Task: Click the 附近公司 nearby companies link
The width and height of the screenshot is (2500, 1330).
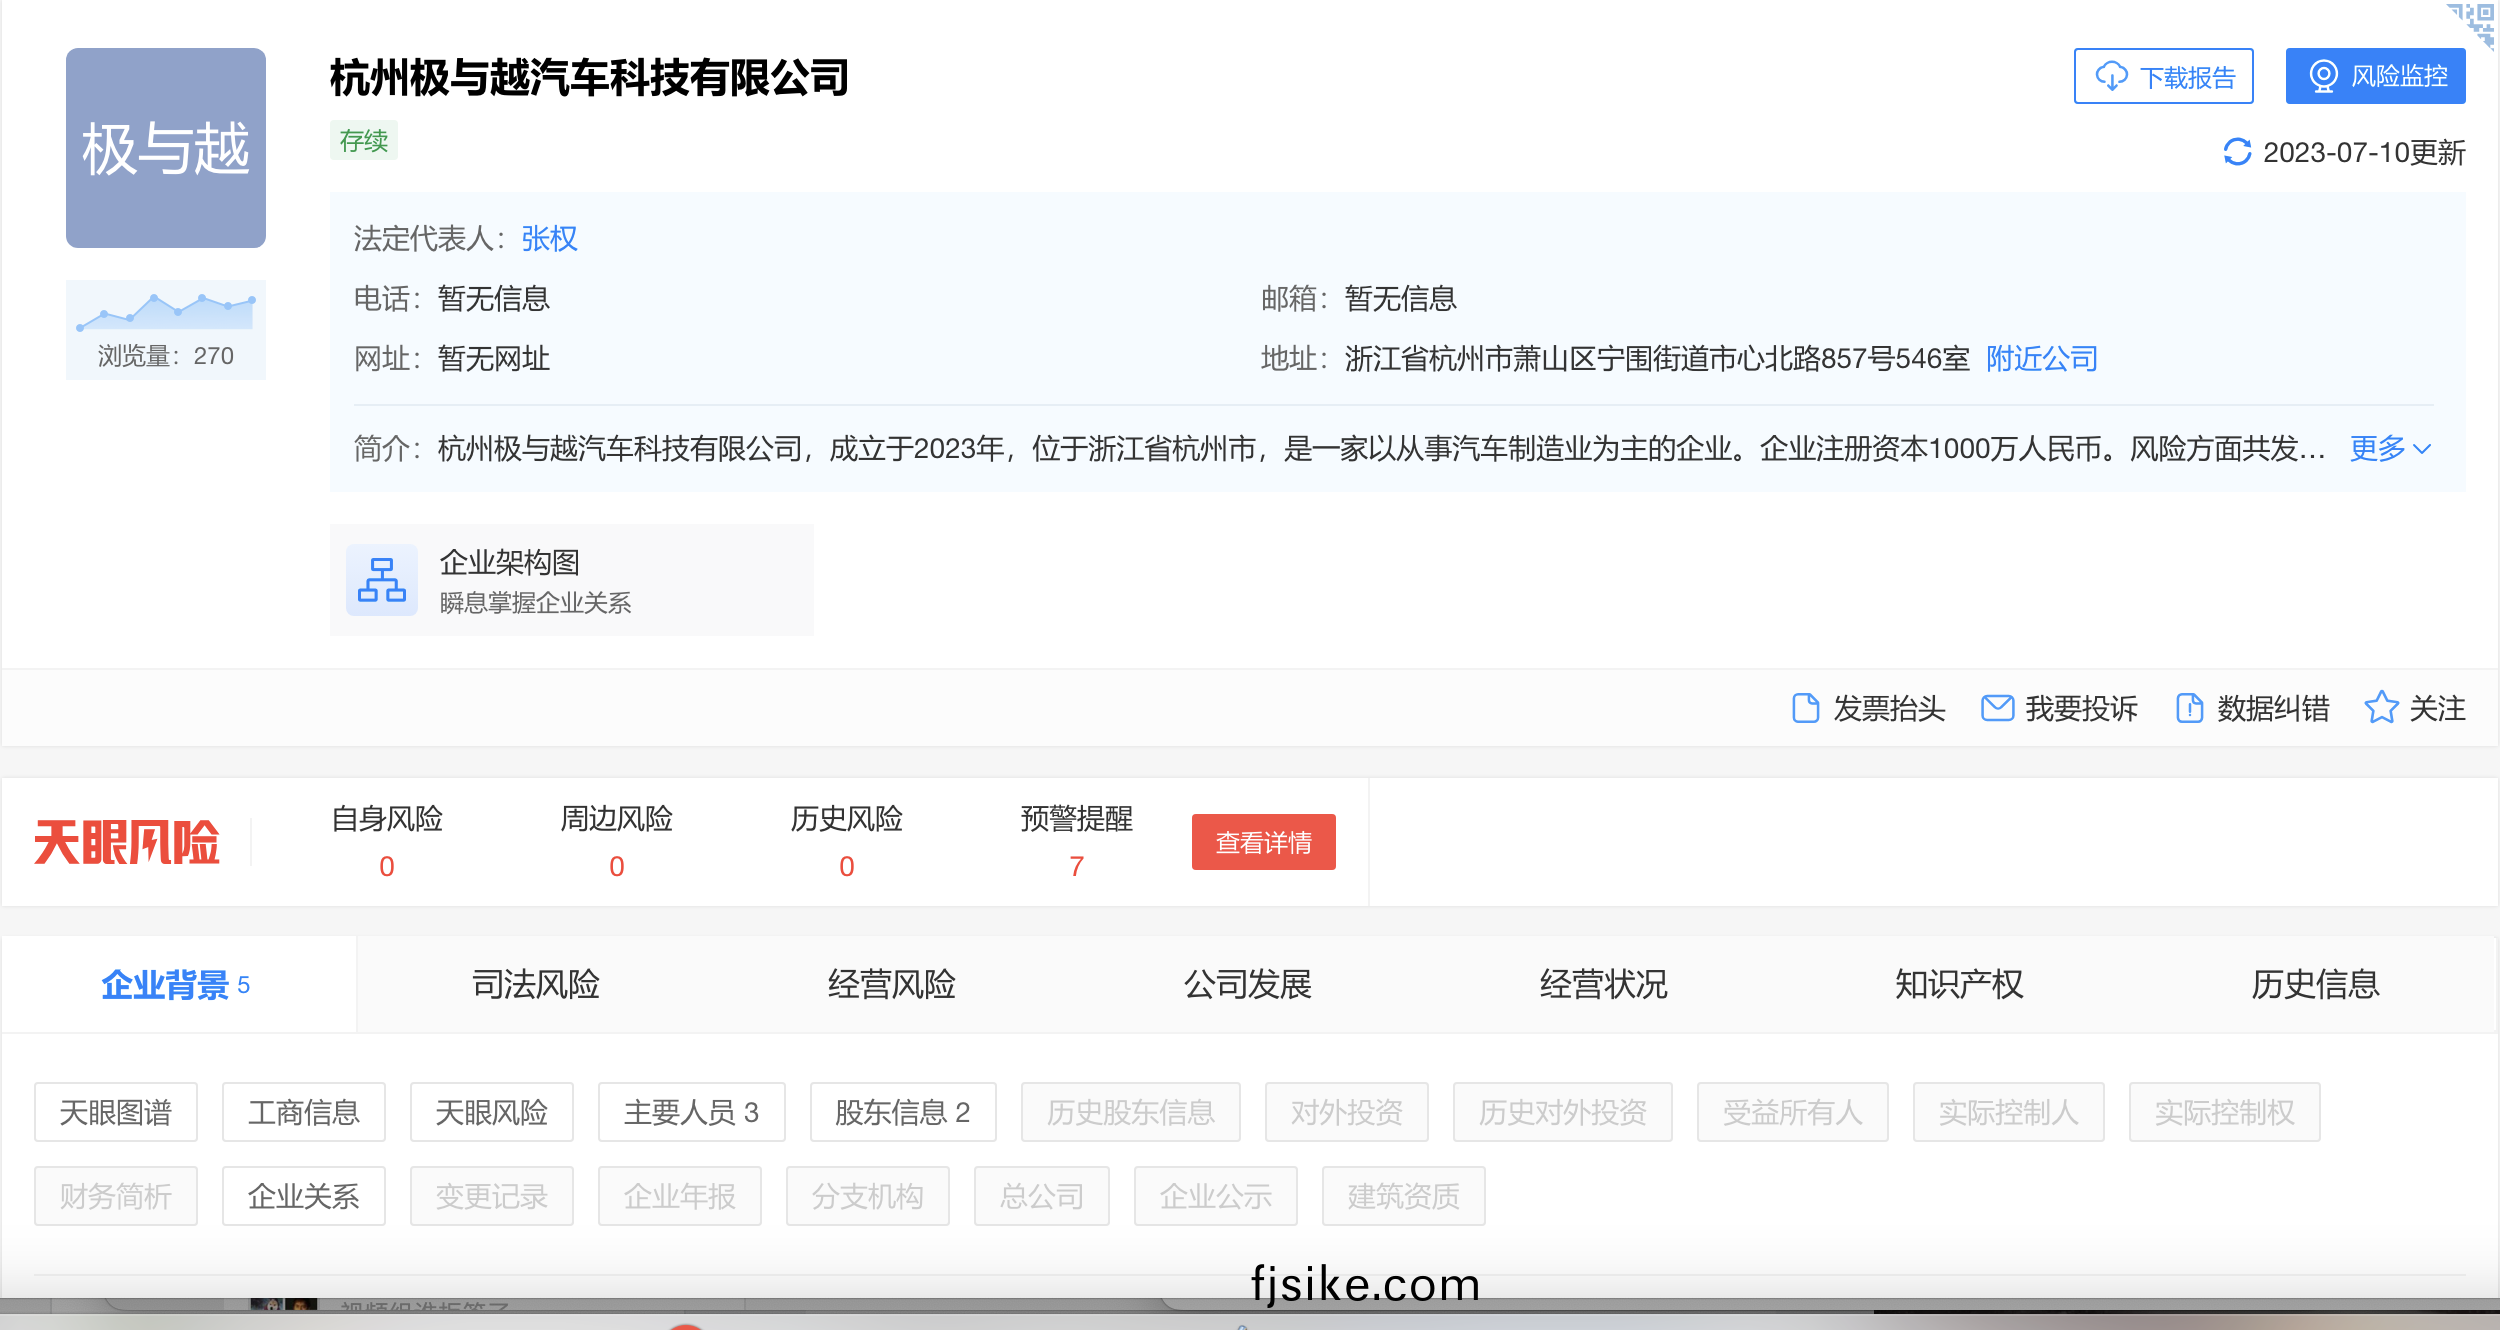Action: tap(2041, 358)
